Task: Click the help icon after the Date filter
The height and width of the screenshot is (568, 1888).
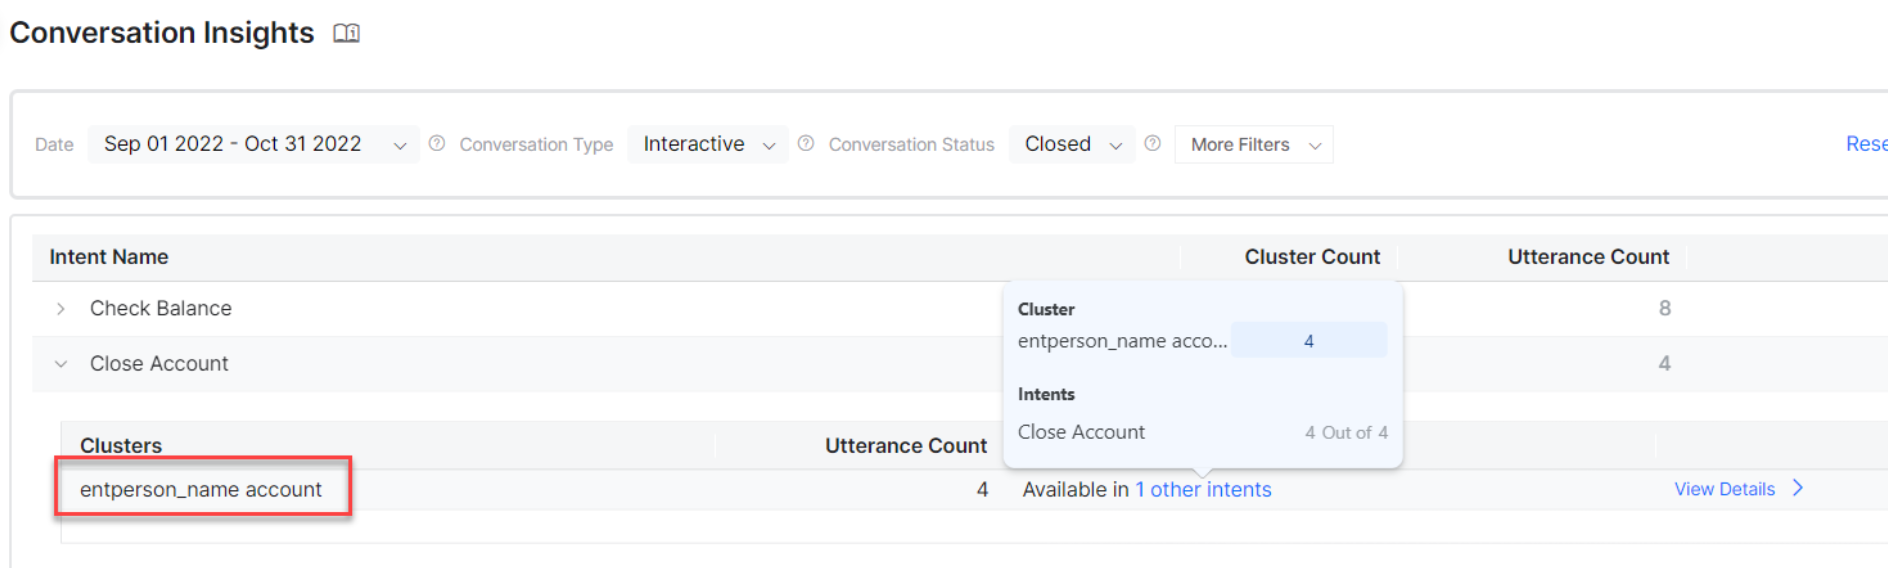Action: 436,144
